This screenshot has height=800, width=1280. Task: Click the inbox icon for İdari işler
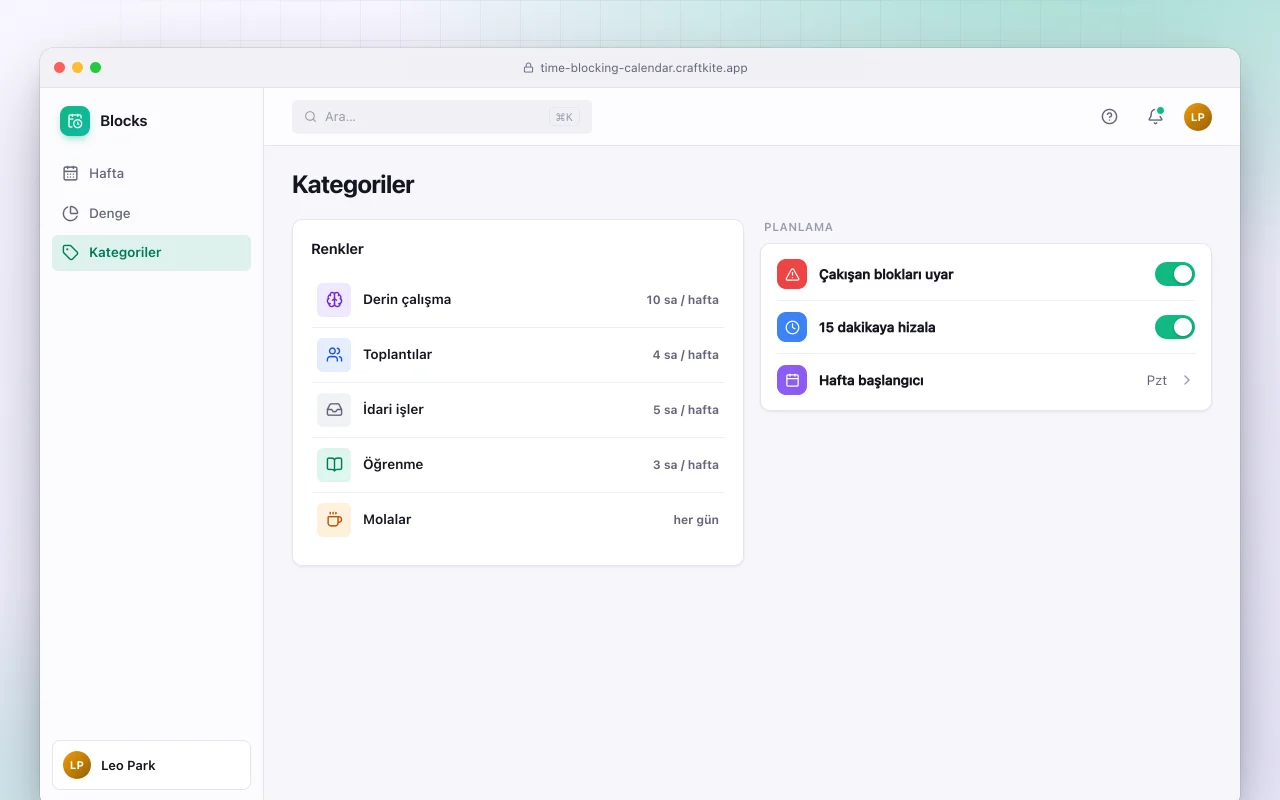(334, 410)
